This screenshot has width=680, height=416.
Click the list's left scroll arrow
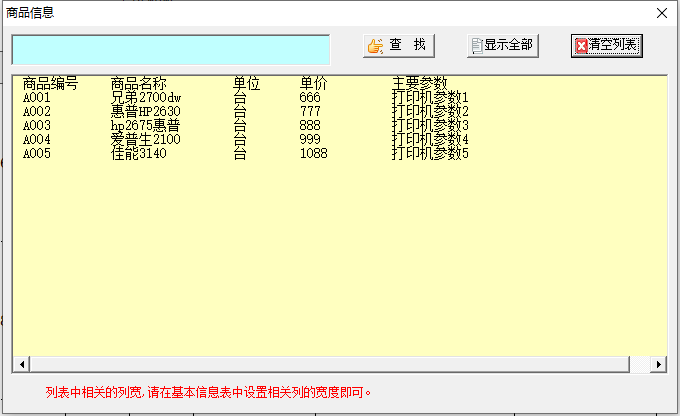[21, 364]
